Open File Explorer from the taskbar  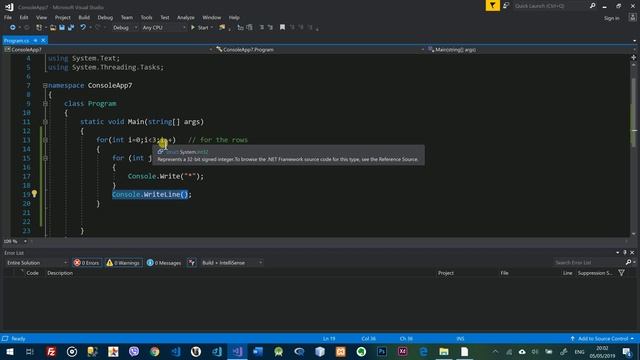click(x=444, y=351)
